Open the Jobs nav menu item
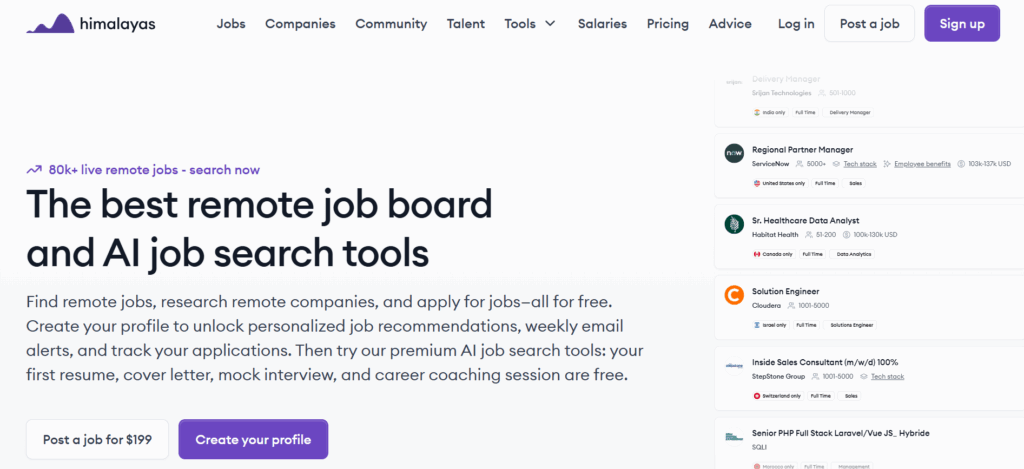Screen dimensions: 1024x469 click(x=231, y=24)
